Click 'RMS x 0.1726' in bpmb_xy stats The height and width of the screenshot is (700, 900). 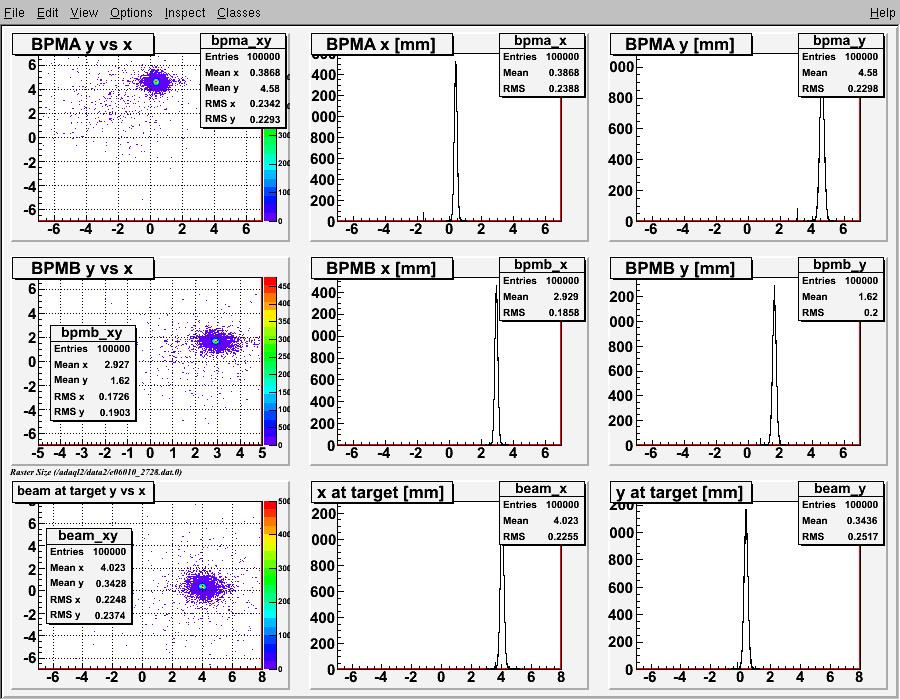coord(92,396)
